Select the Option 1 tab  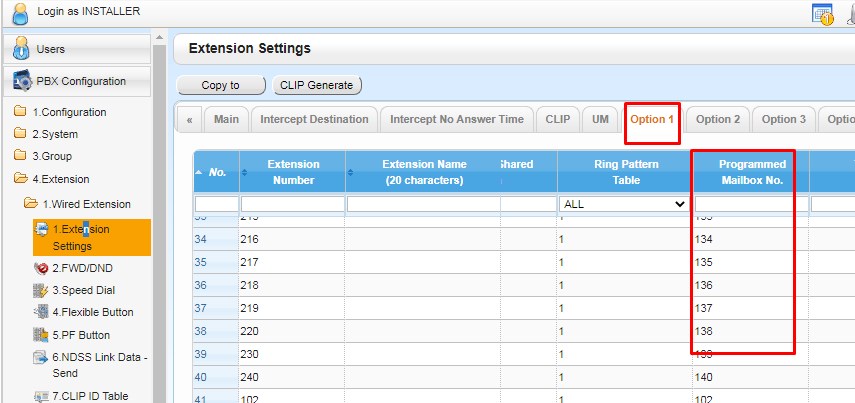click(652, 119)
